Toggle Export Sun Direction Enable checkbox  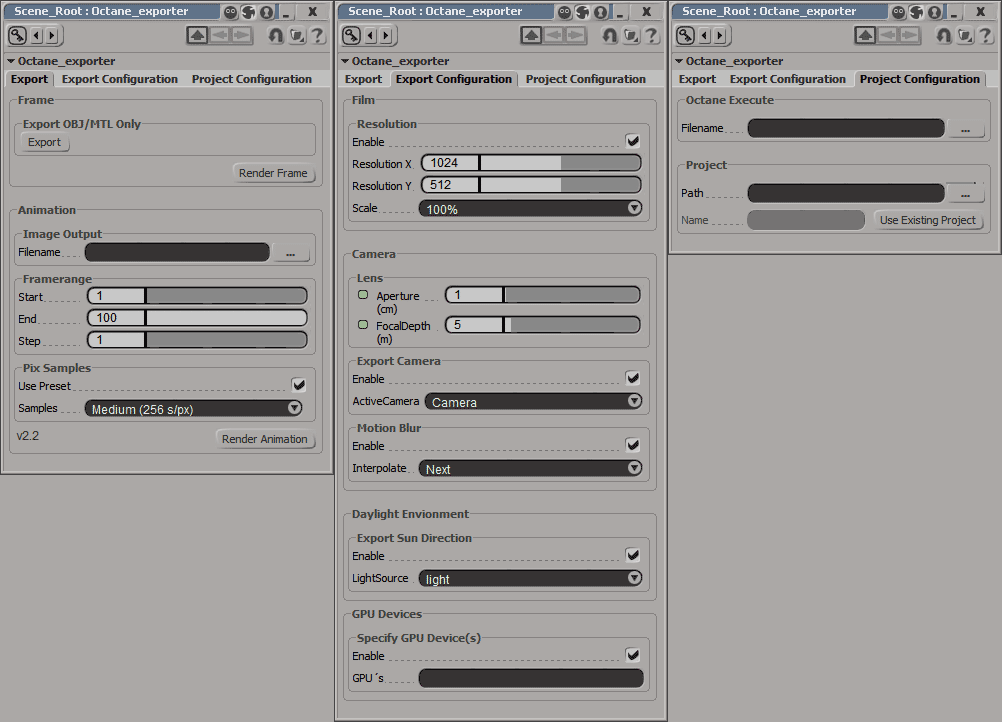(633, 555)
